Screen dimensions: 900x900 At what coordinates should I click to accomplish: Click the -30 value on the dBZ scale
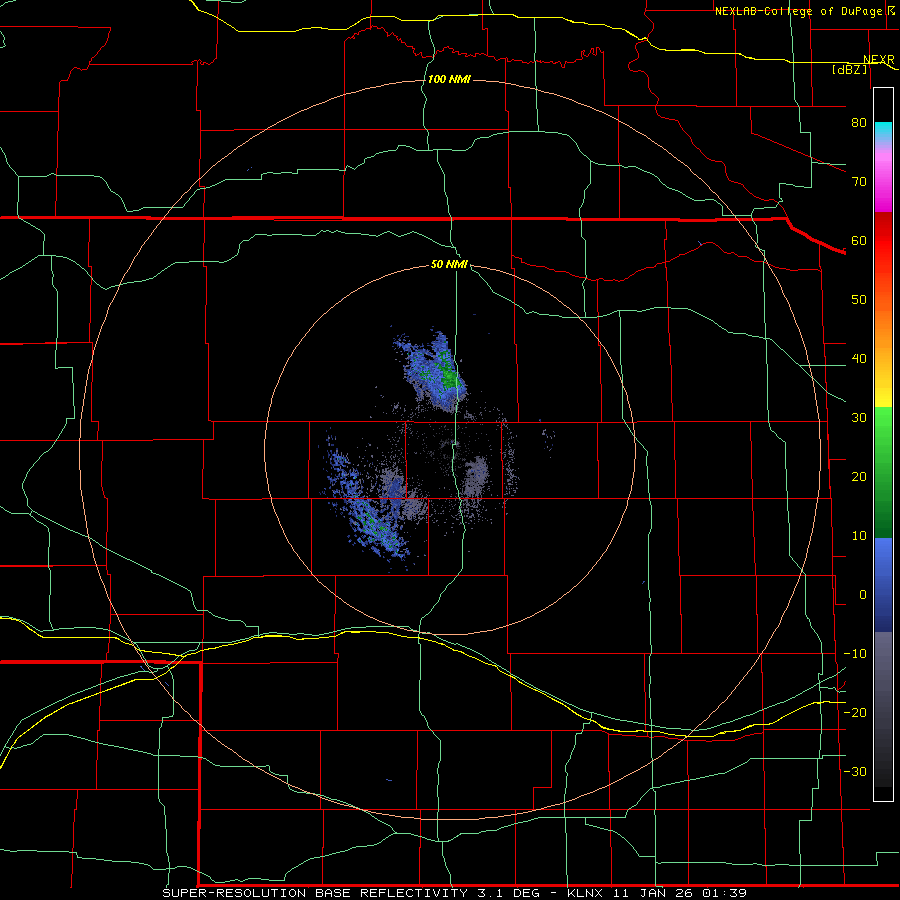tap(855, 771)
